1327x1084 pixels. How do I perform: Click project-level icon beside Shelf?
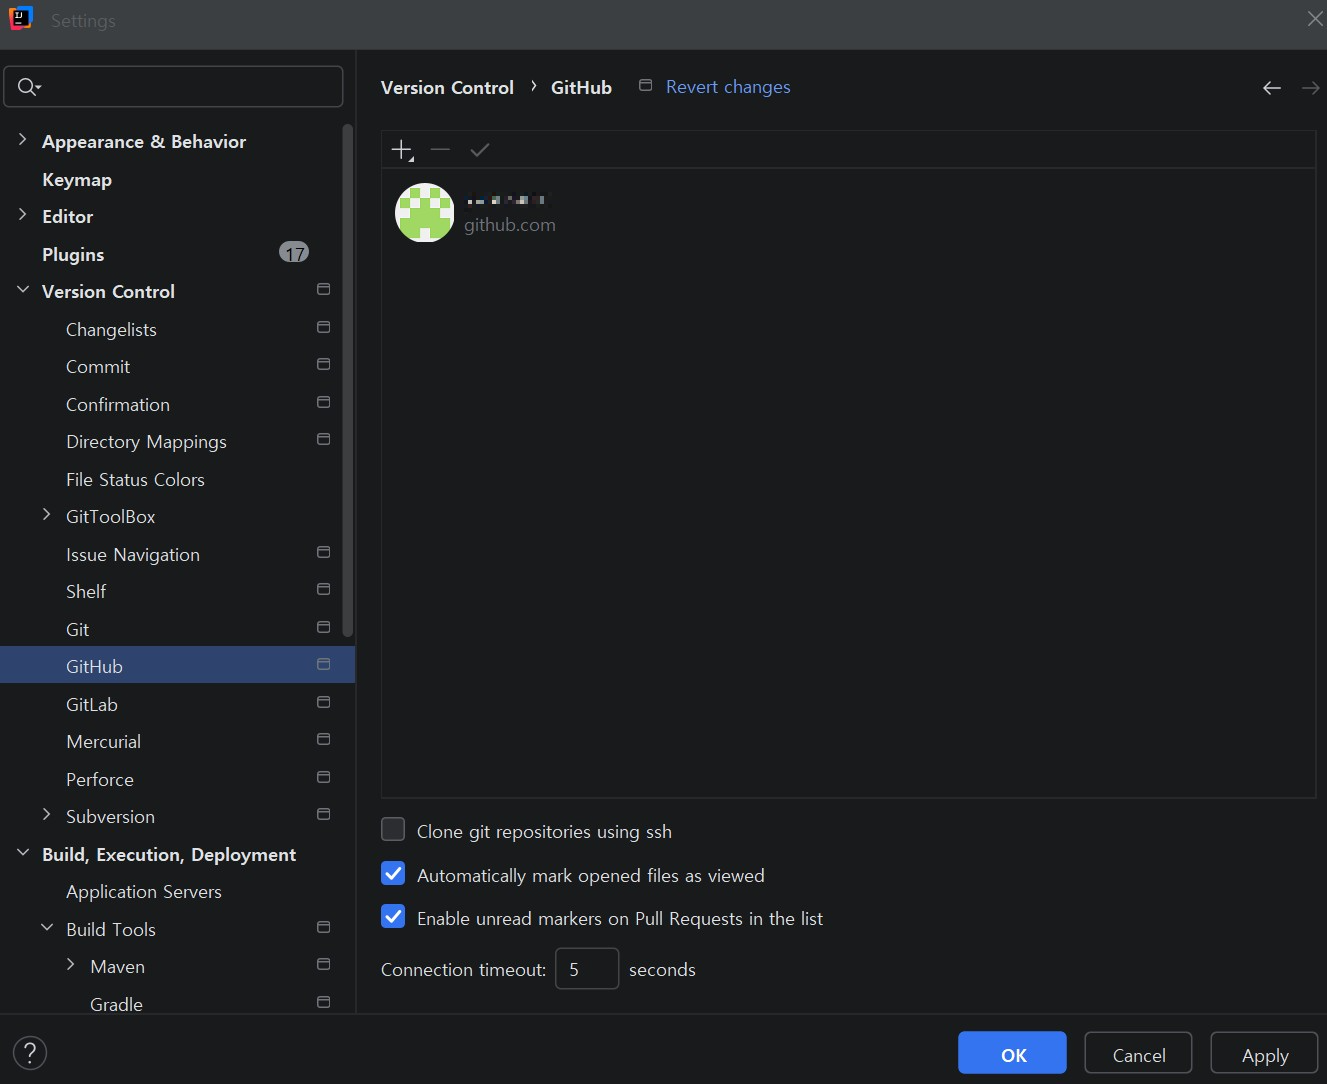(323, 589)
